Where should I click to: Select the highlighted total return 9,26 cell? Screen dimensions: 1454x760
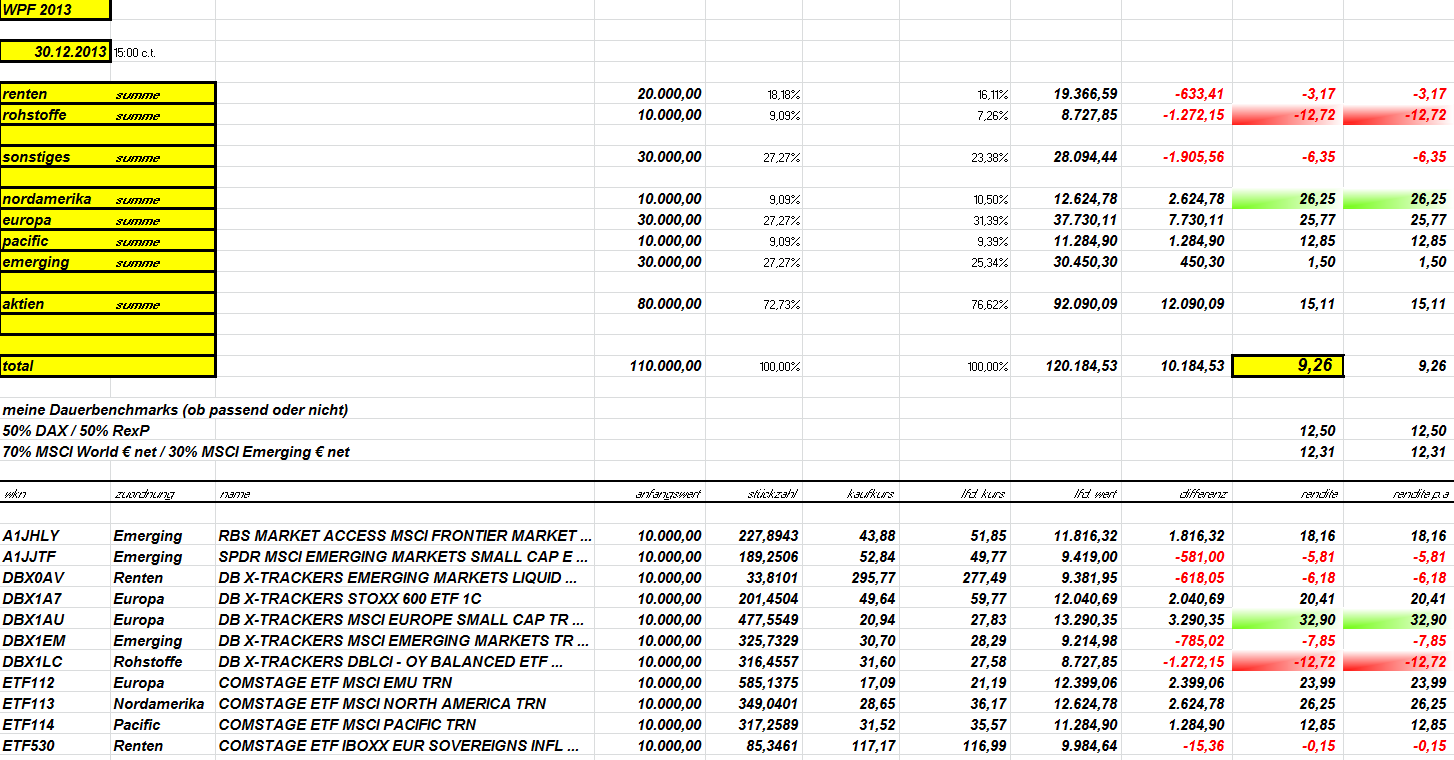(1288, 366)
